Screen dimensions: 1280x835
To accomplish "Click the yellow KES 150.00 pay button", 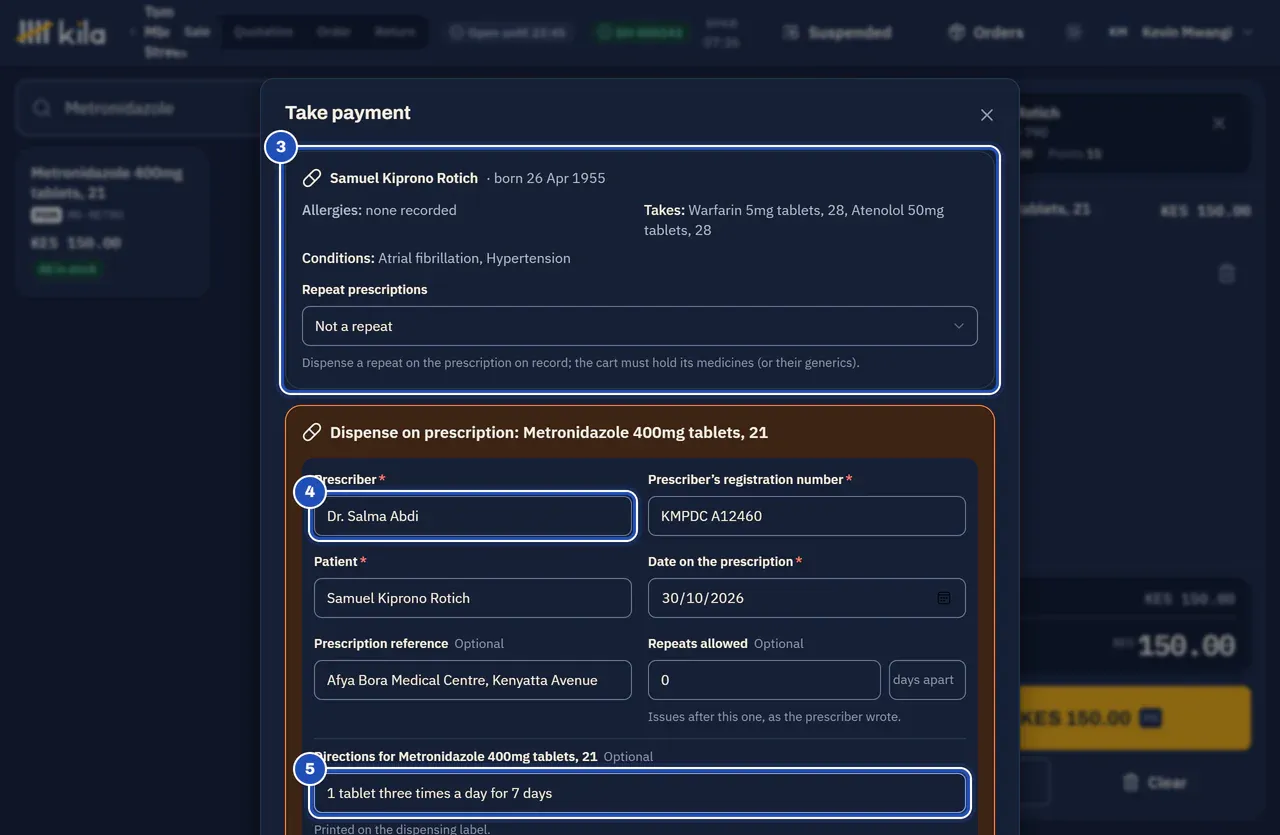I will coord(1135,718).
